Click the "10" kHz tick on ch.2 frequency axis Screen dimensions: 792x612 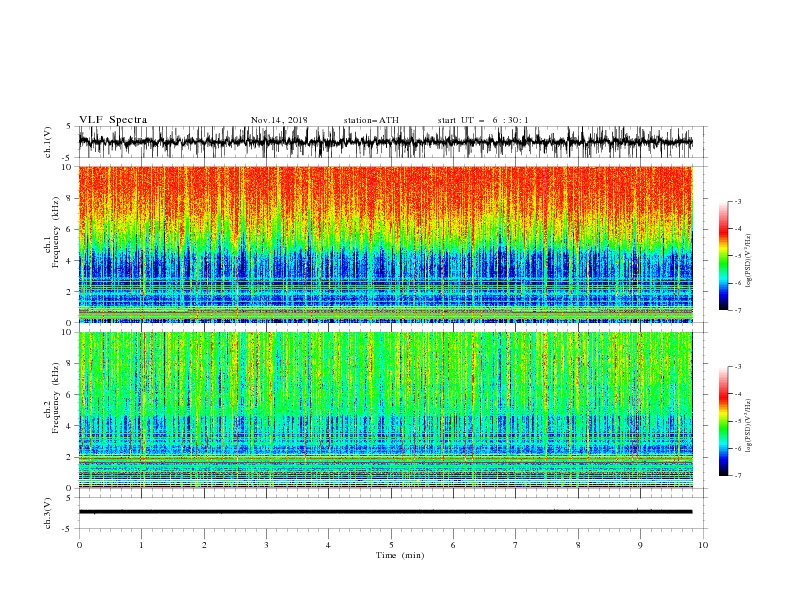tap(68, 332)
